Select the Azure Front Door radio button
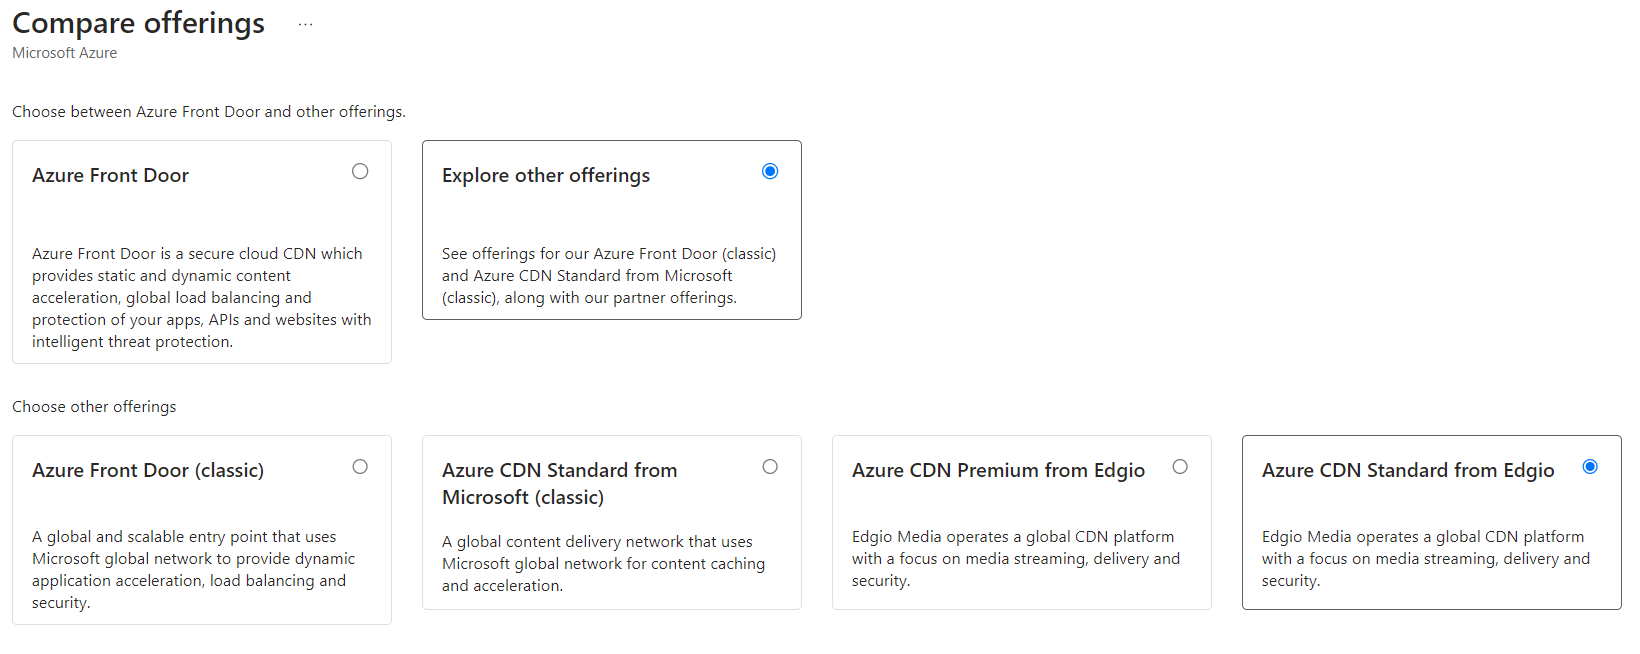This screenshot has width=1640, height=654. coord(360,172)
